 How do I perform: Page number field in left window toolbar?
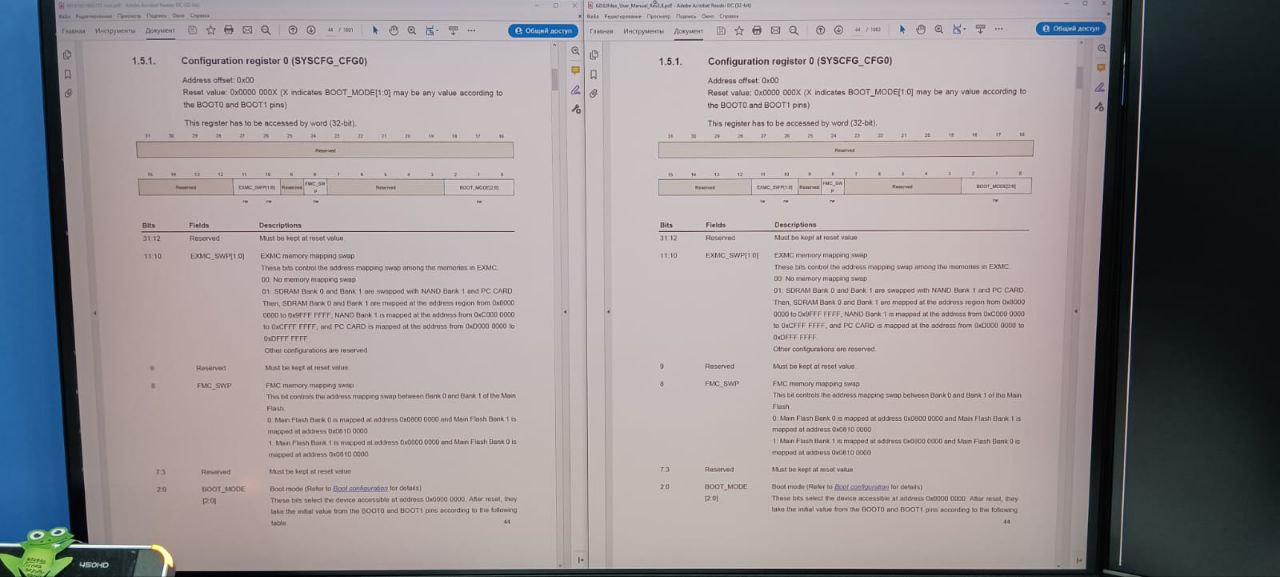pos(330,30)
